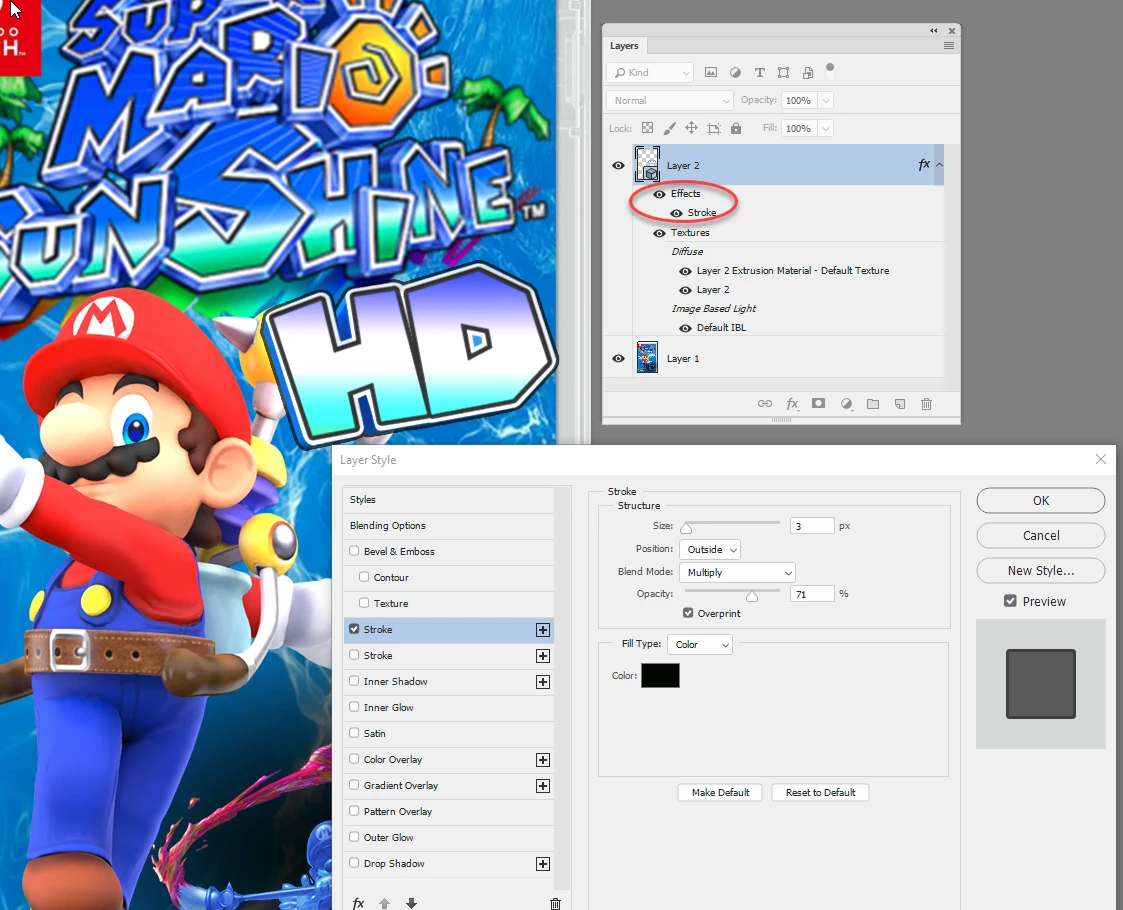Image resolution: width=1123 pixels, height=910 pixels.
Task: Click Make Default button
Action: tap(720, 793)
